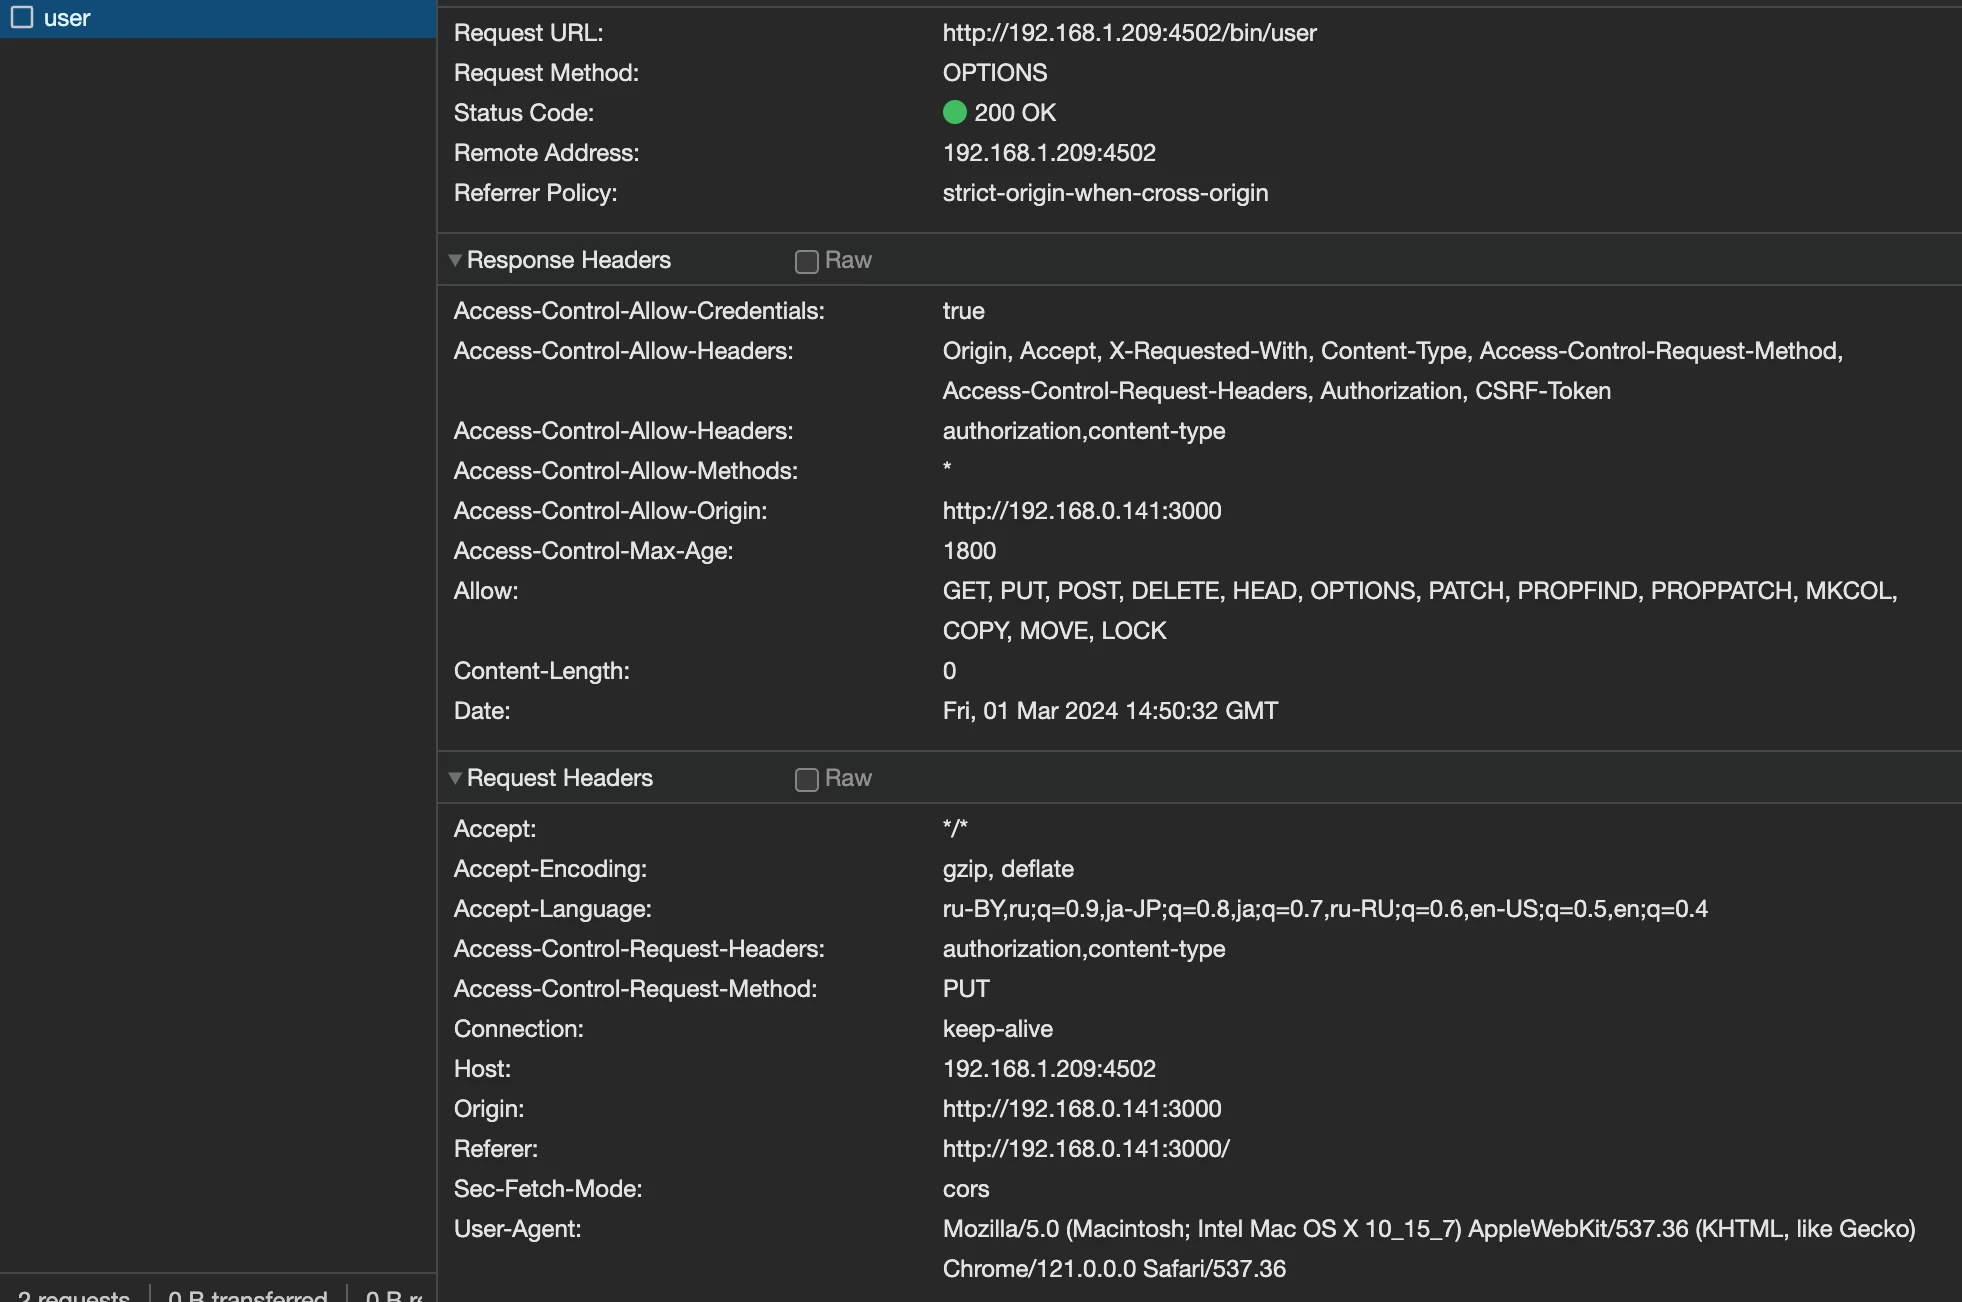This screenshot has width=1962, height=1302.
Task: Click the Response Headers section title
Action: [568, 260]
